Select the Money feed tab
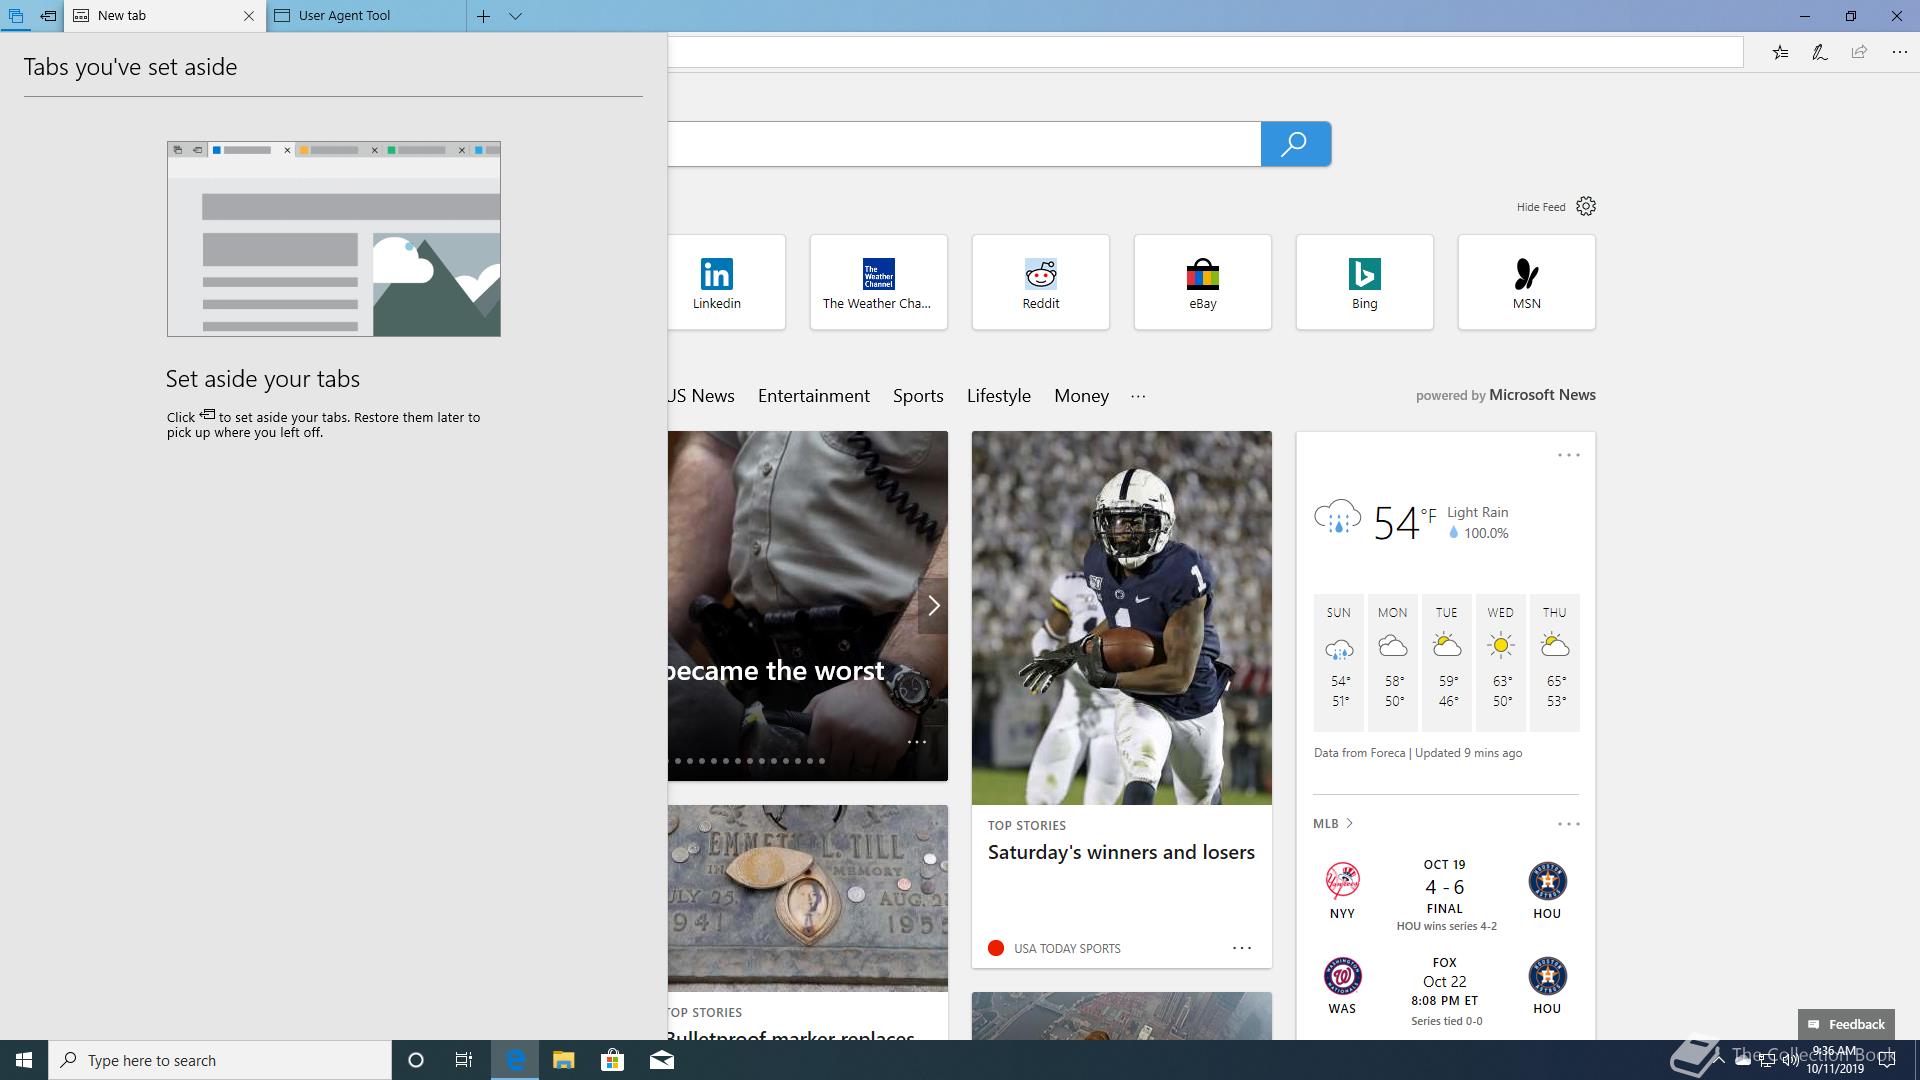This screenshot has width=1920, height=1080. (1081, 396)
